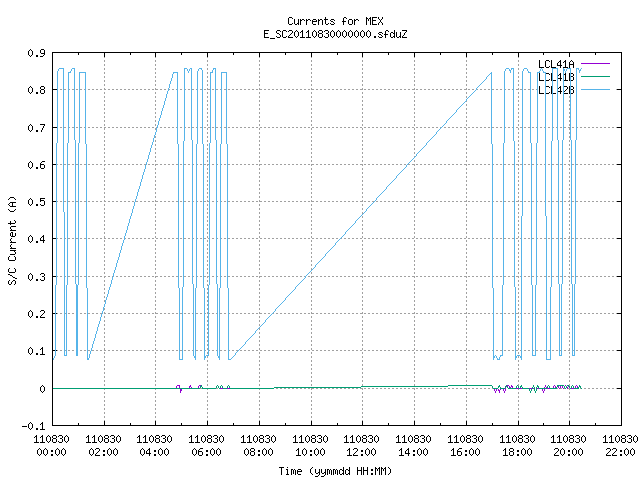Click the 0.2 y-axis tick label

(36, 314)
